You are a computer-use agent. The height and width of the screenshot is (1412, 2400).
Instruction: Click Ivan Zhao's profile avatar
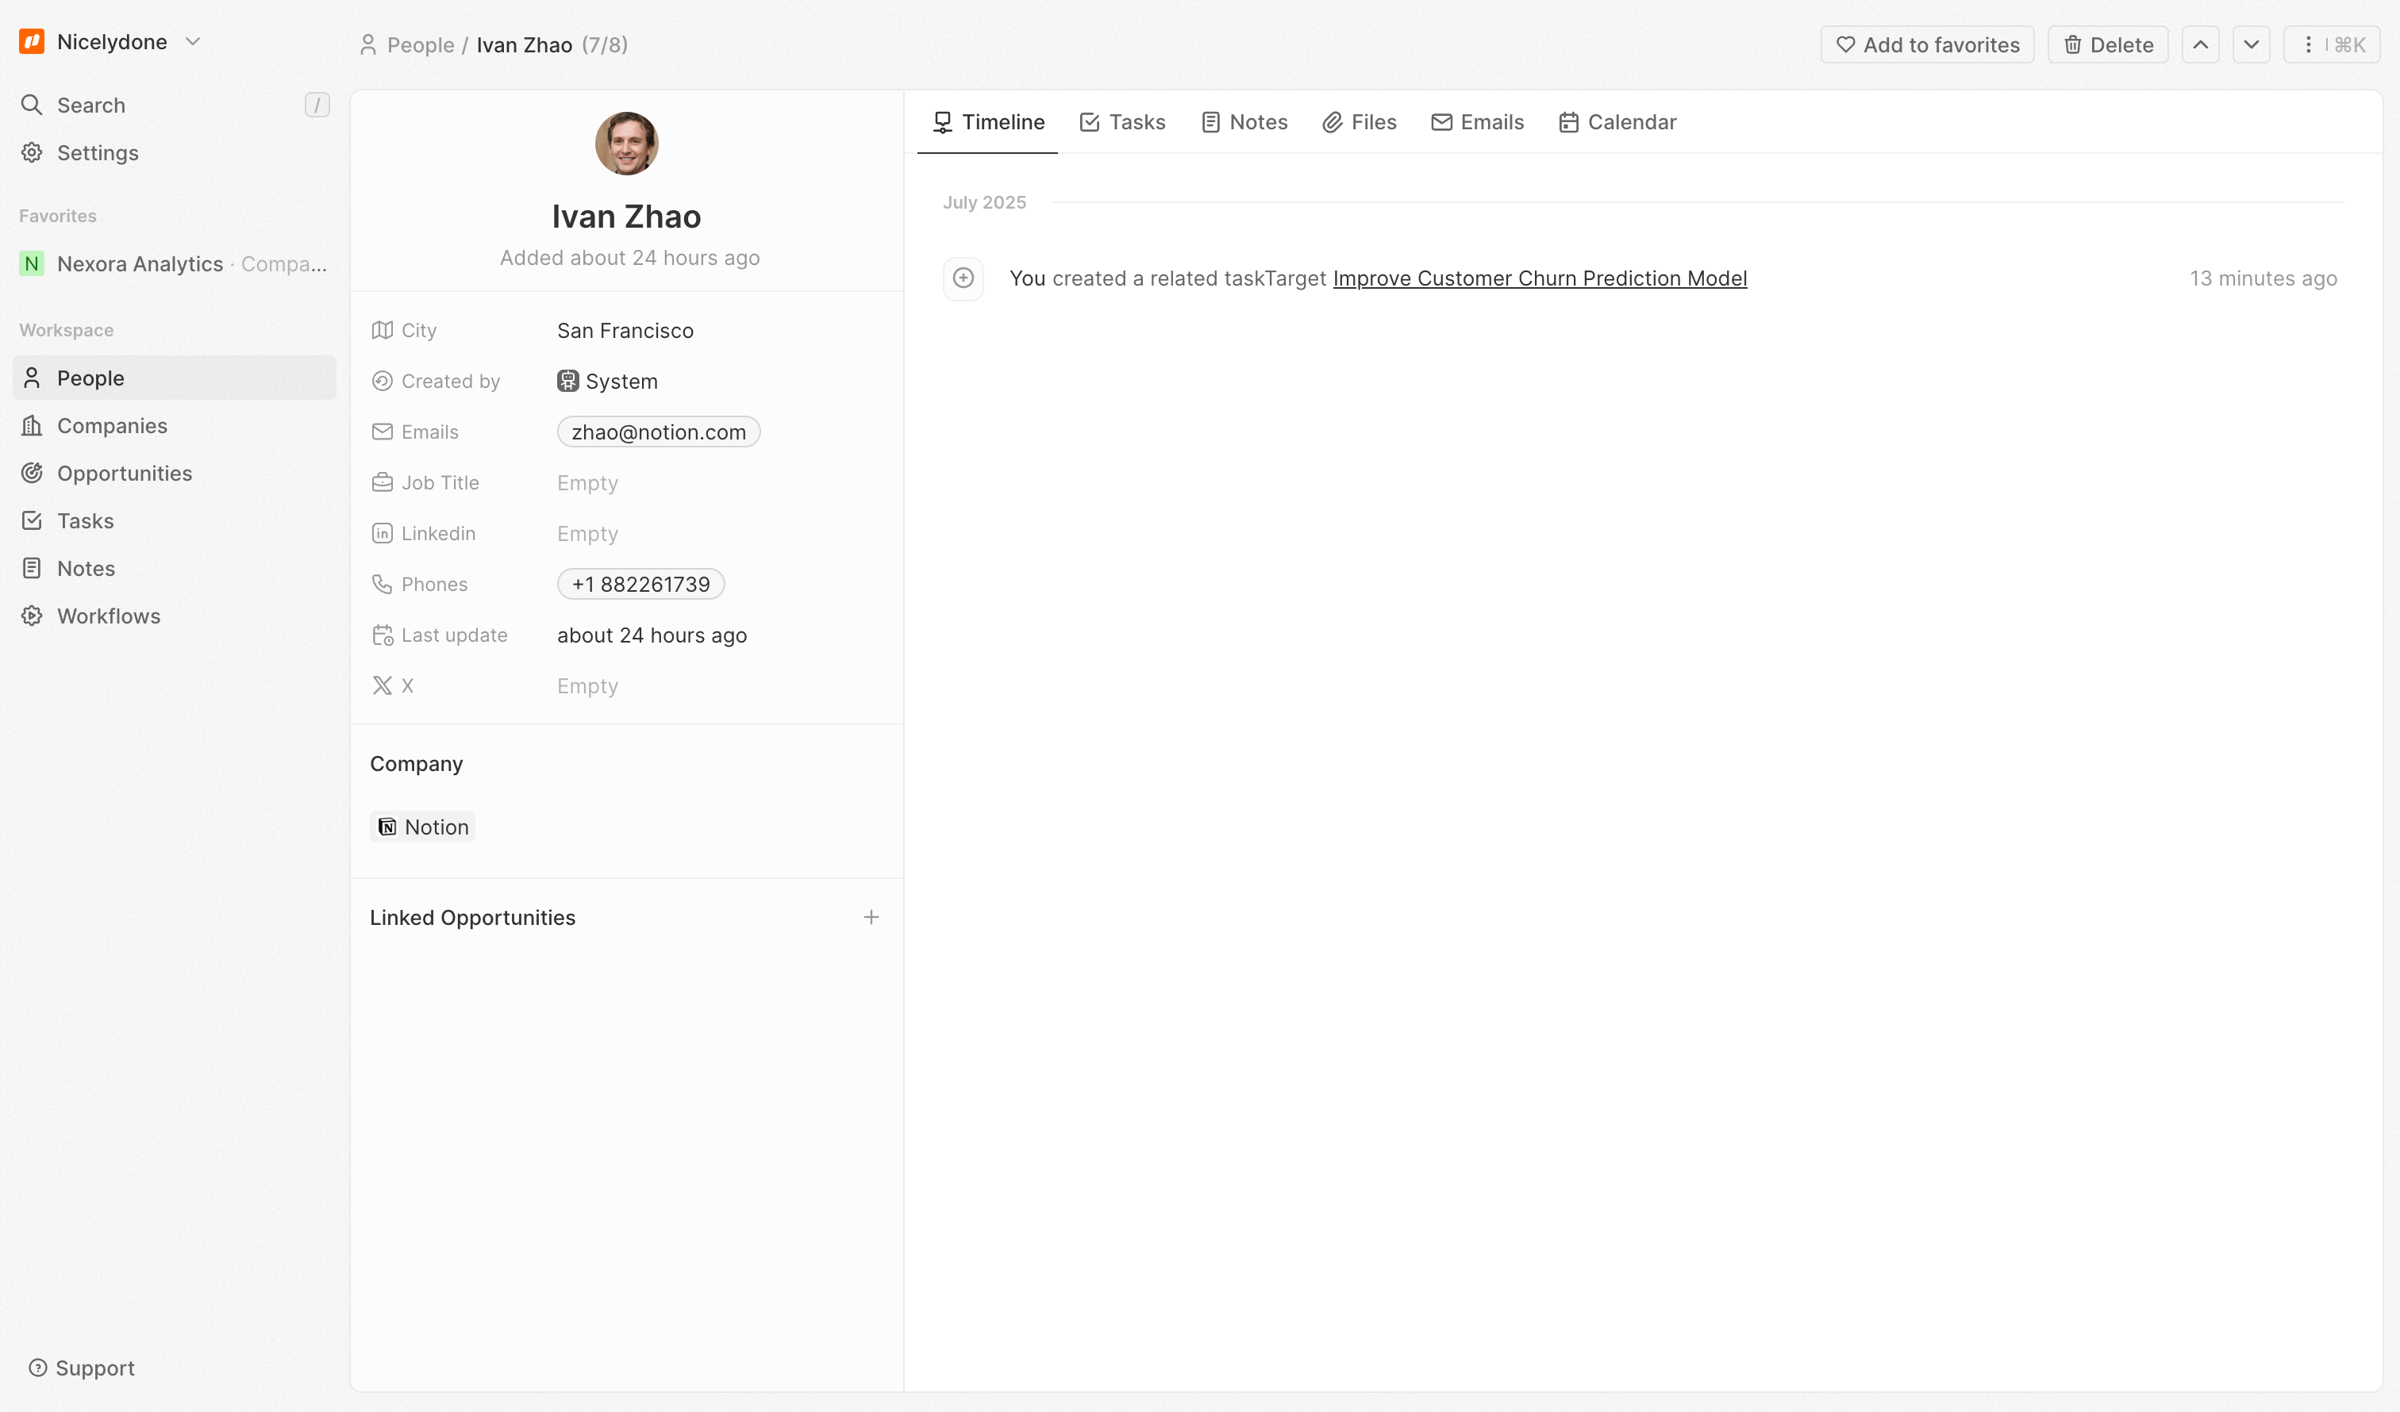(627, 143)
